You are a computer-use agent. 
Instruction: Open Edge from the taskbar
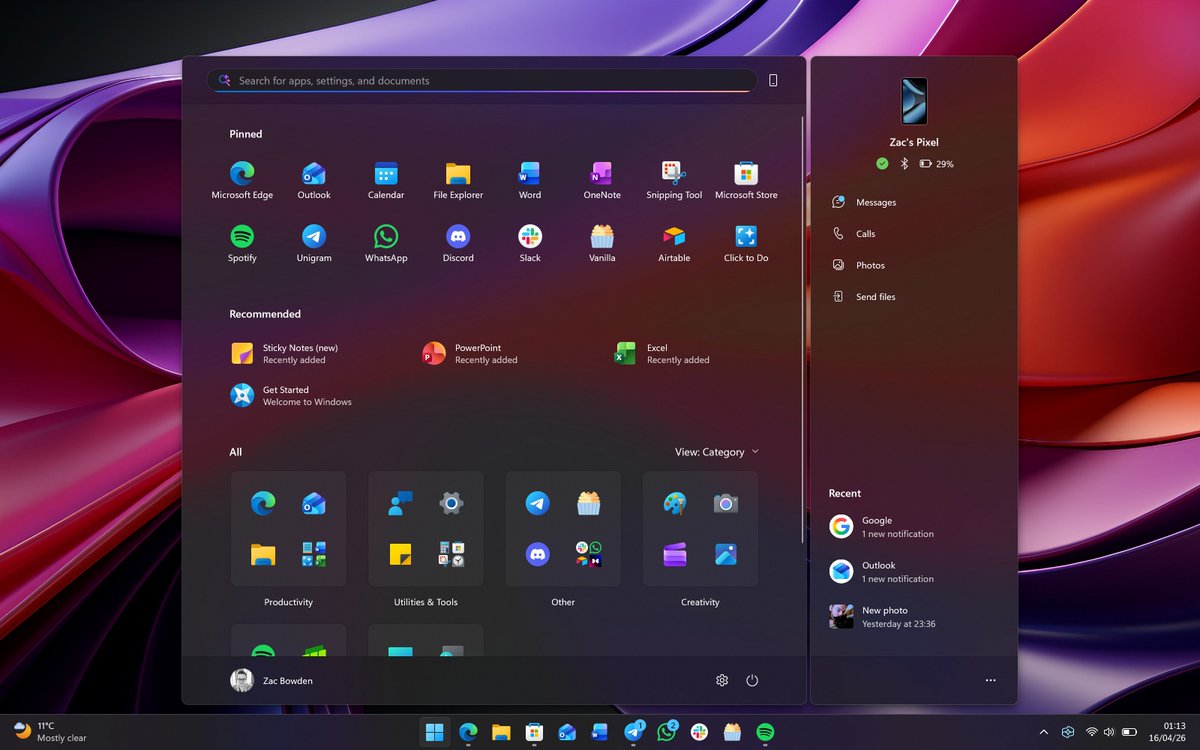coord(468,732)
